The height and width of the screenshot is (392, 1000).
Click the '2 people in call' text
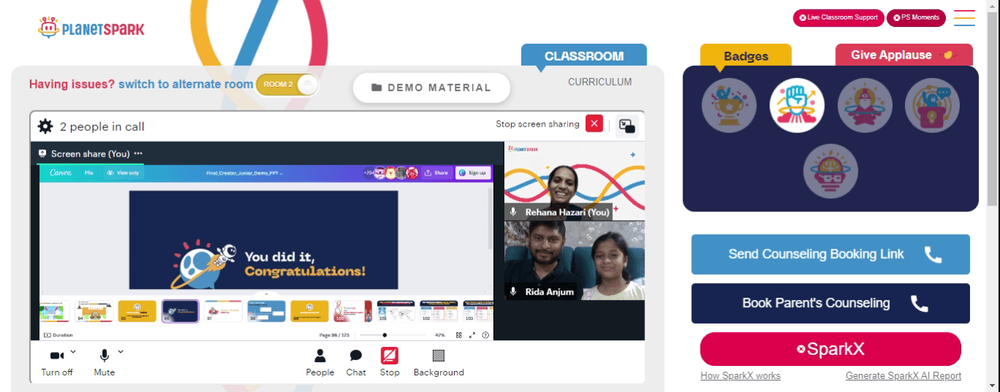click(102, 127)
